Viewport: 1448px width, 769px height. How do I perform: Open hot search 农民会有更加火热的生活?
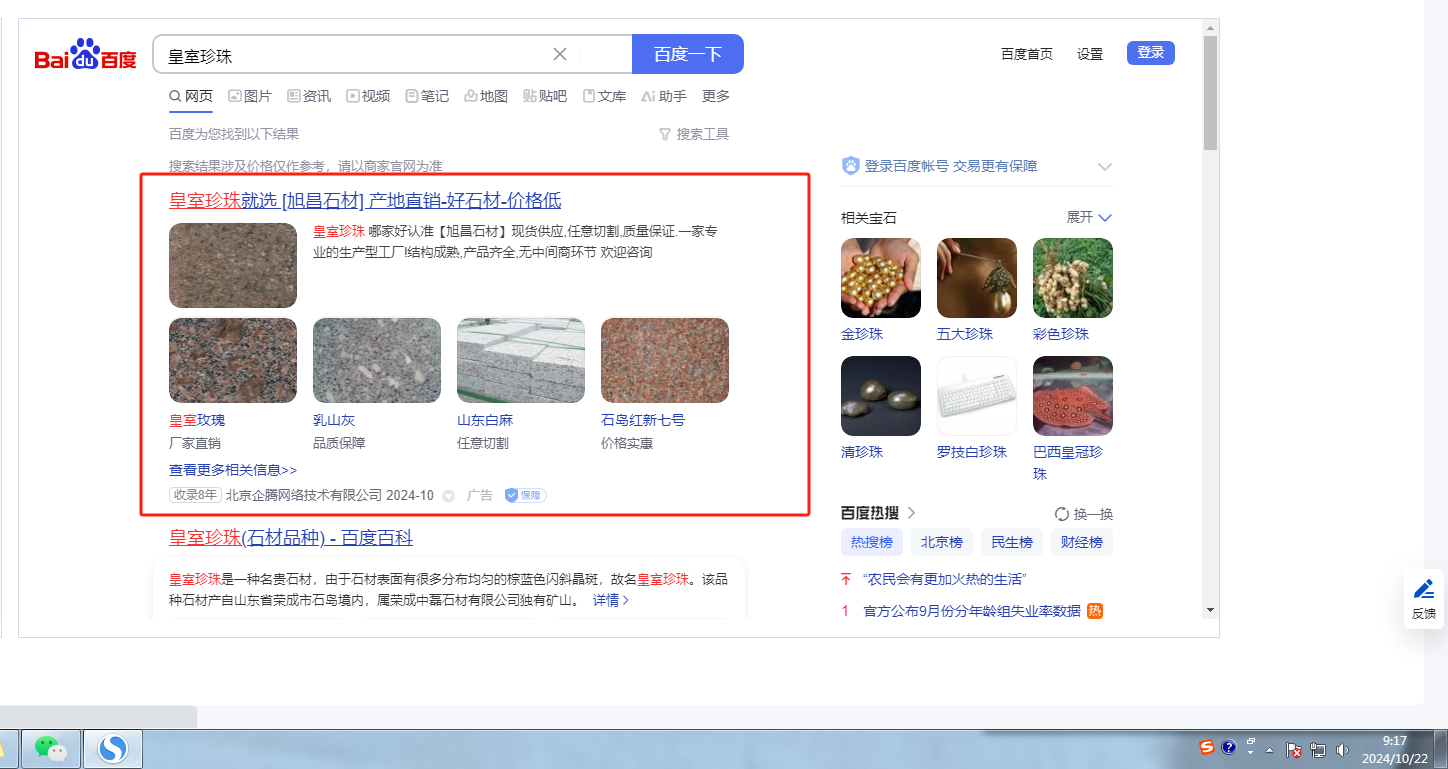[x=945, y=580]
